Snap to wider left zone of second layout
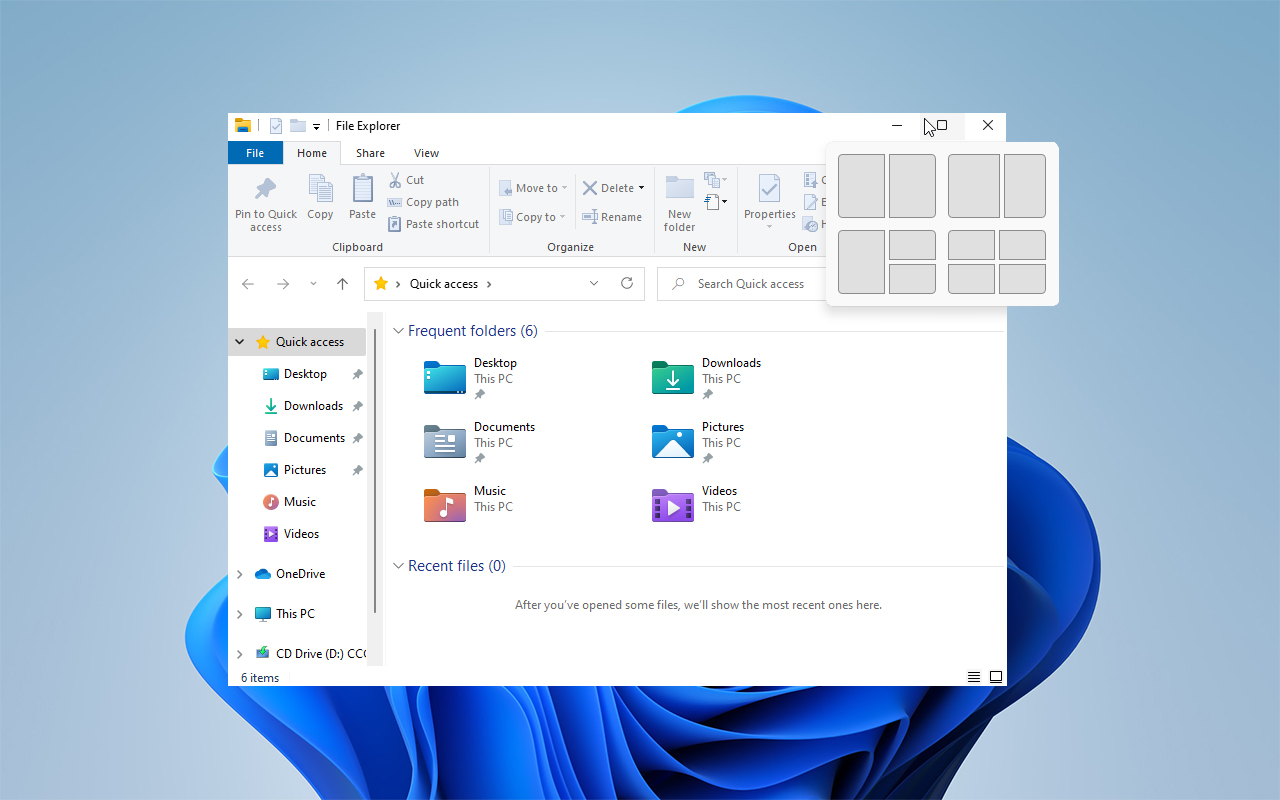1280x800 pixels. pyautogui.click(x=974, y=186)
